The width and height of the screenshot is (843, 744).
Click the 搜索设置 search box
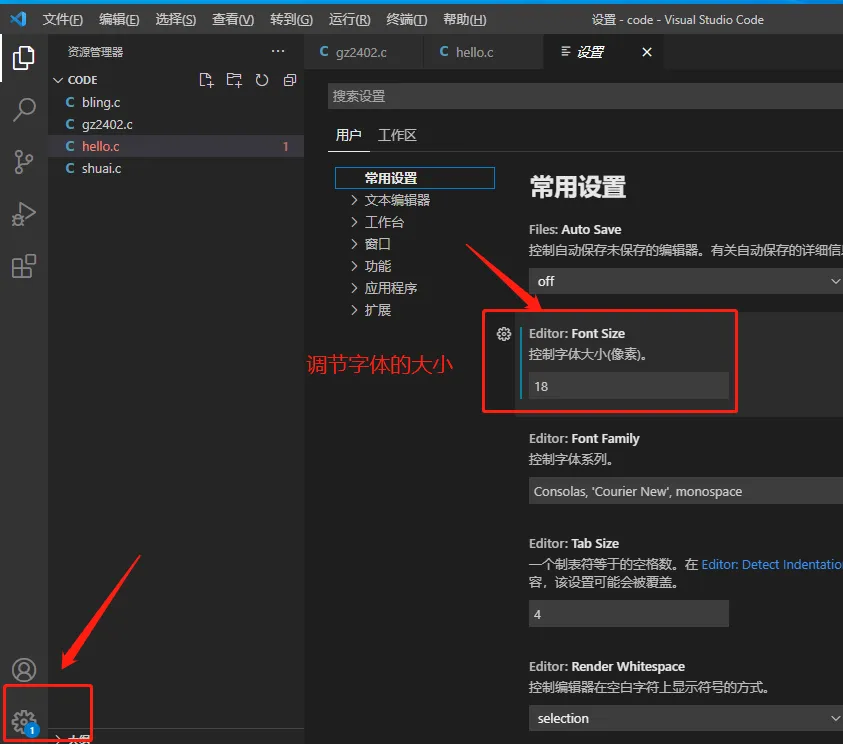[x=585, y=96]
